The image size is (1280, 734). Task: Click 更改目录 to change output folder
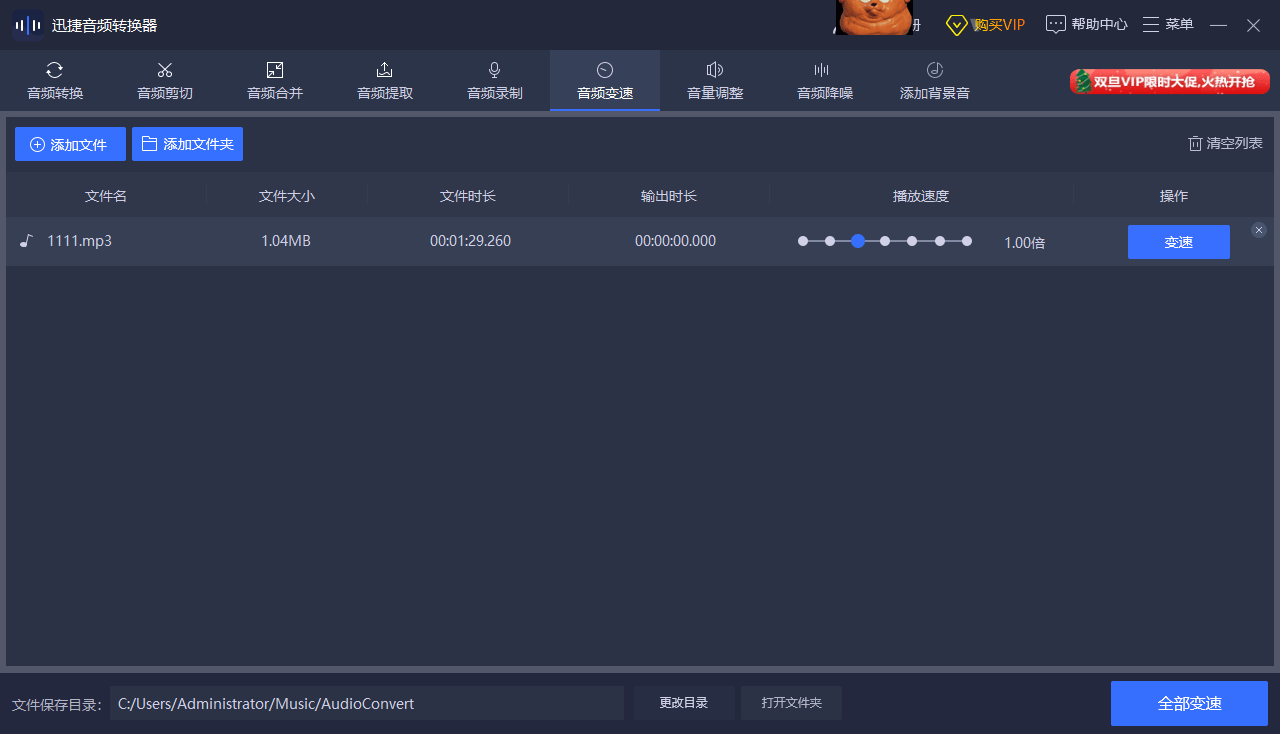[x=684, y=703]
